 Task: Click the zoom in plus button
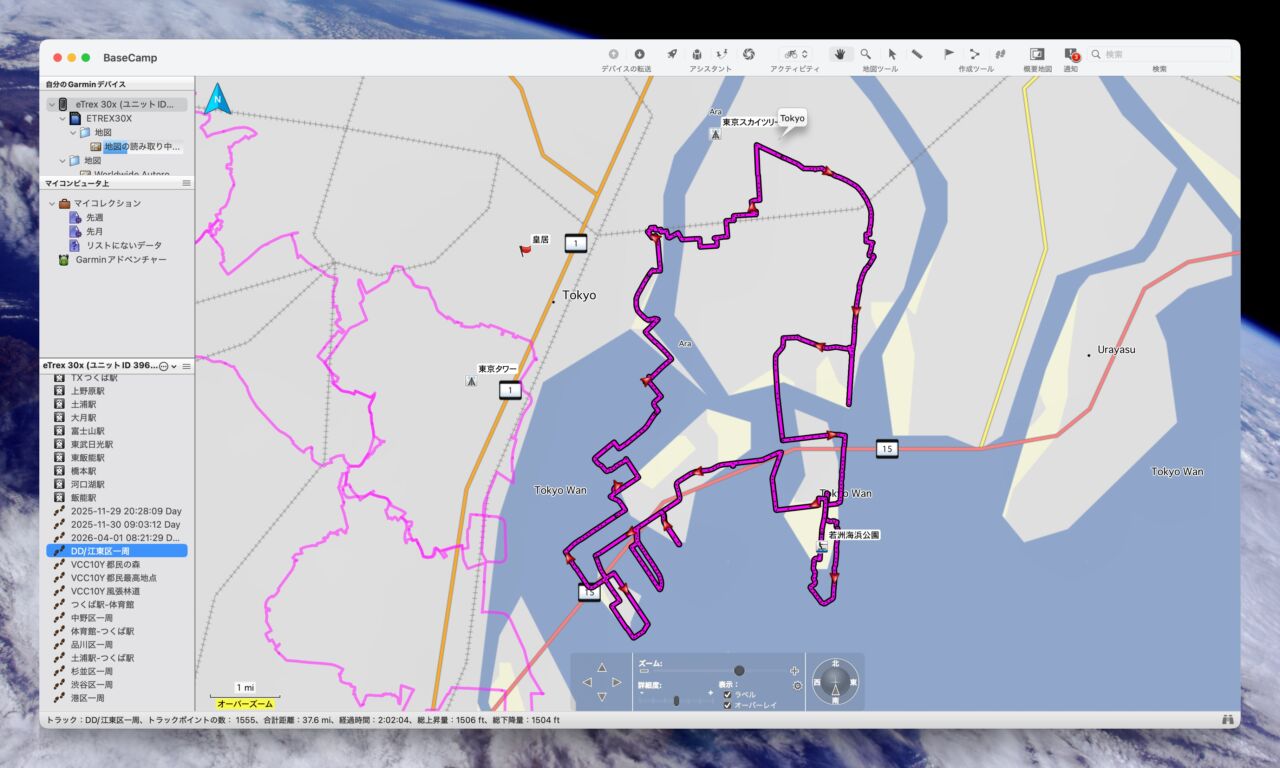click(794, 671)
